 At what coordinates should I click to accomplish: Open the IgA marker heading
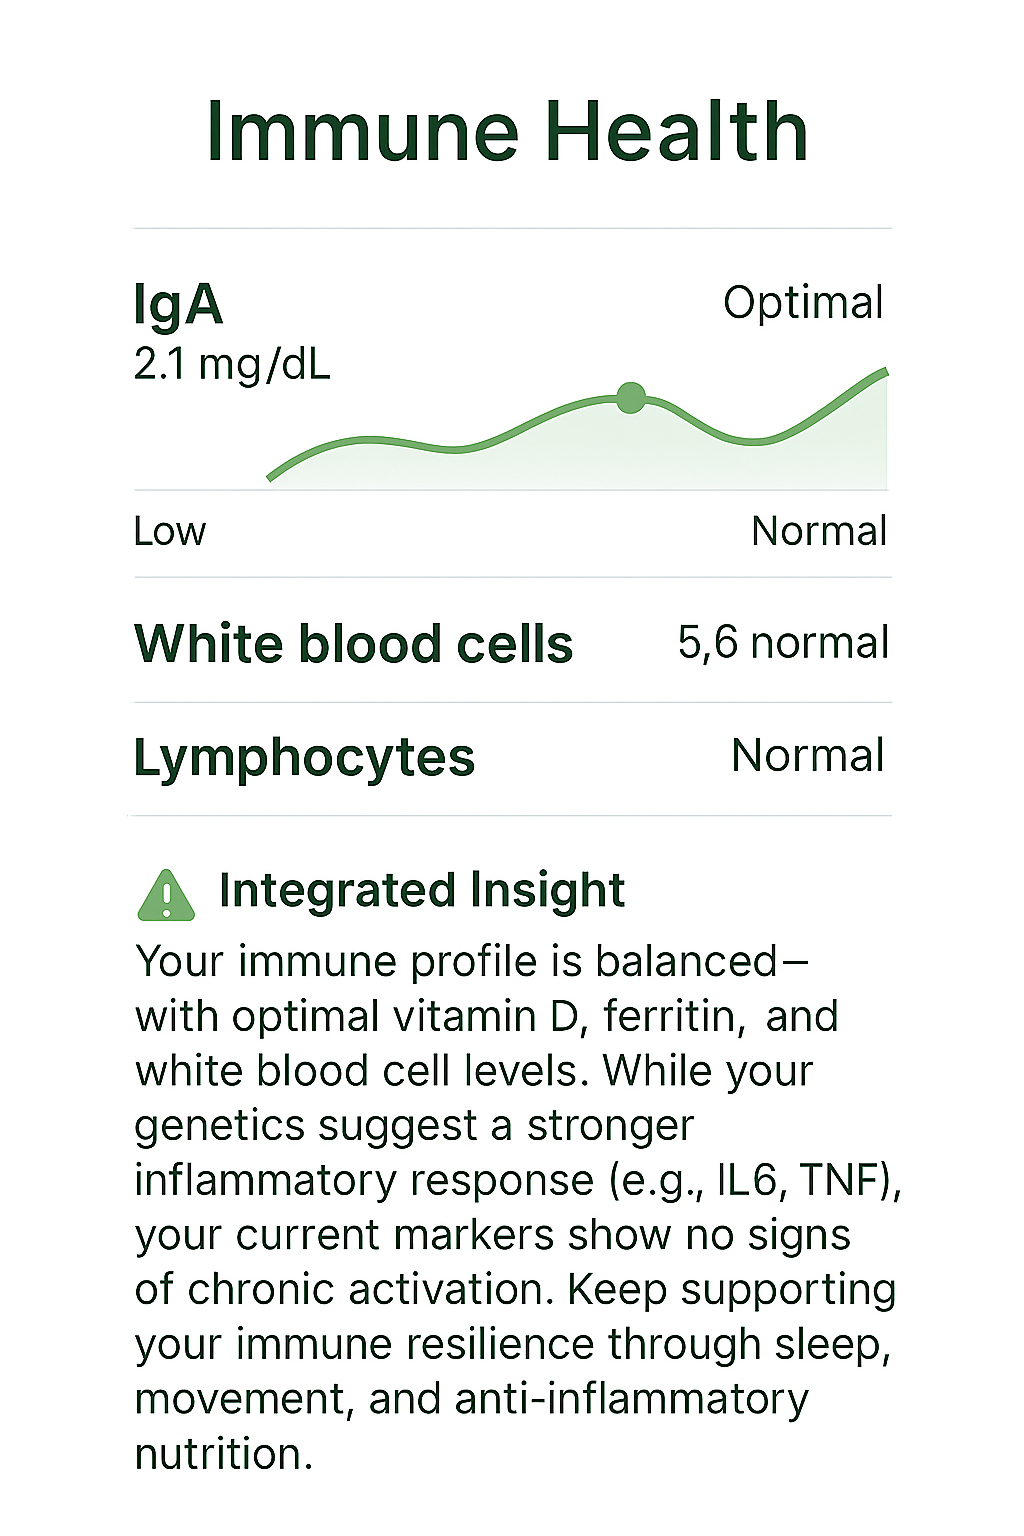click(178, 304)
